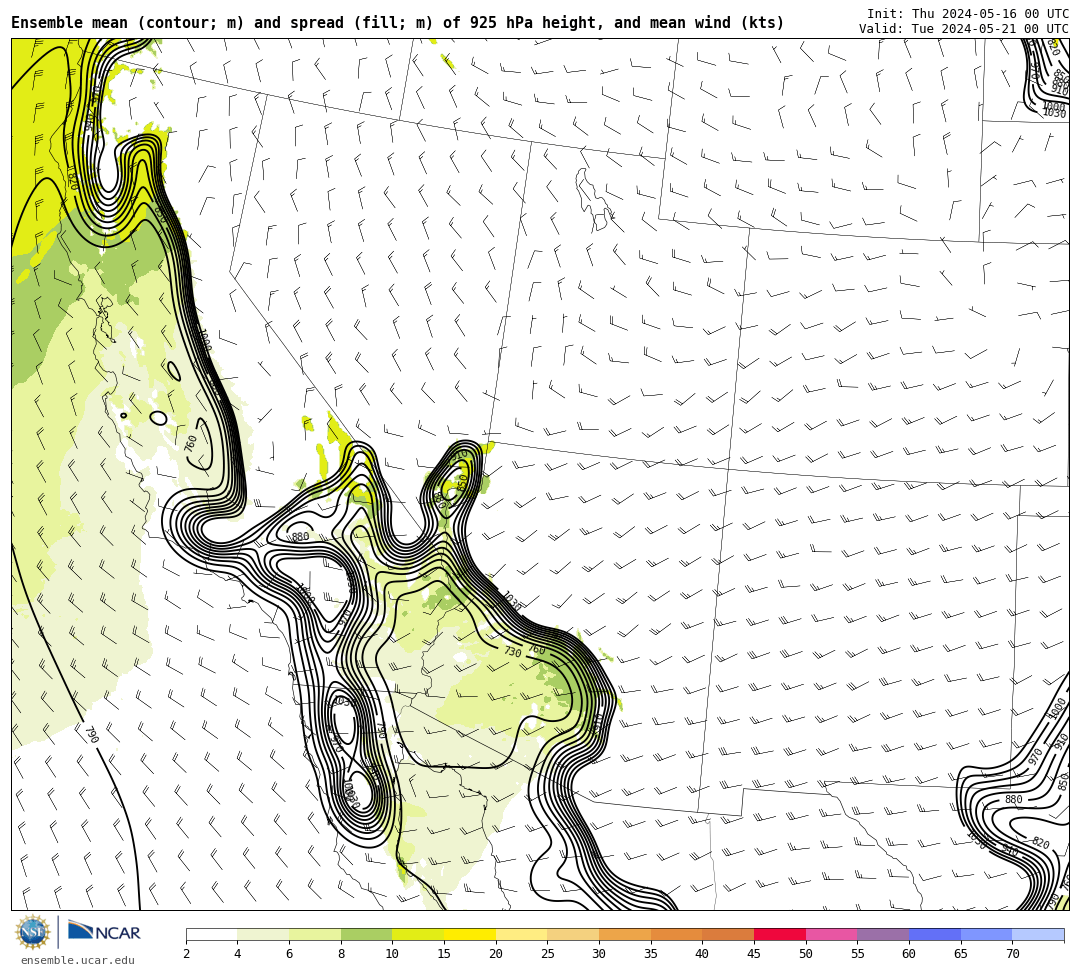This screenshot has width=1080, height=973.
Task: Click the '880' contour label in southern California
Action: (x=300, y=536)
